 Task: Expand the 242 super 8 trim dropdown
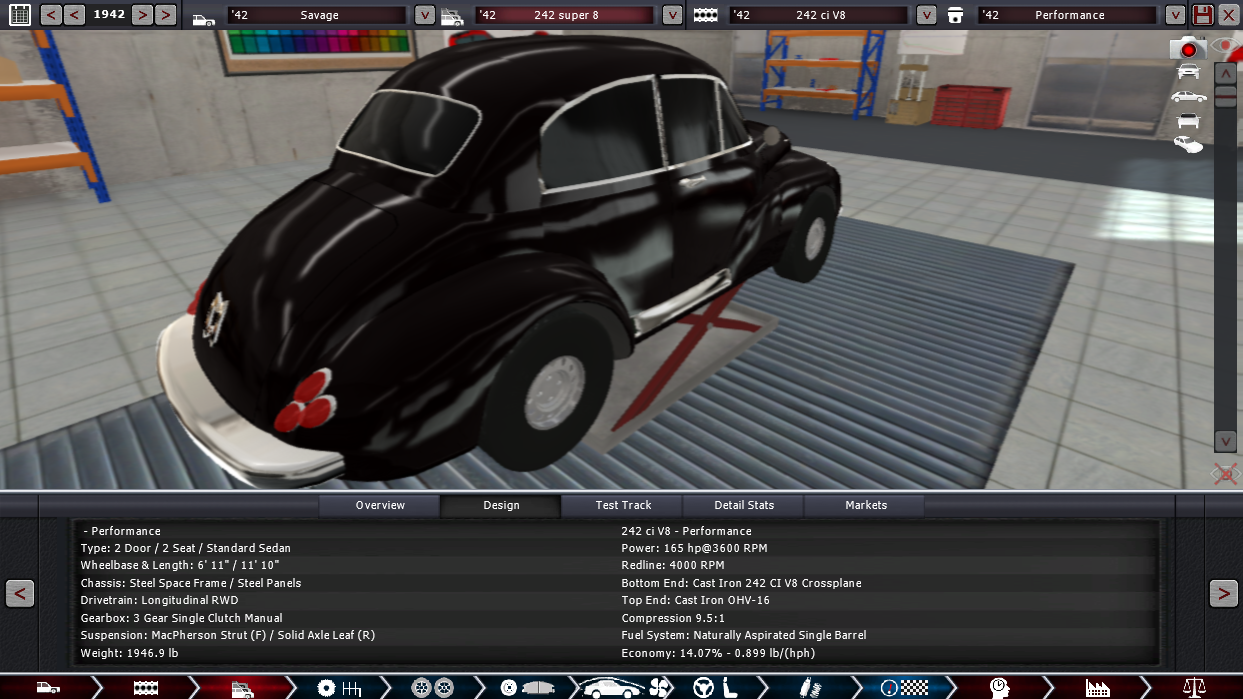coord(673,15)
